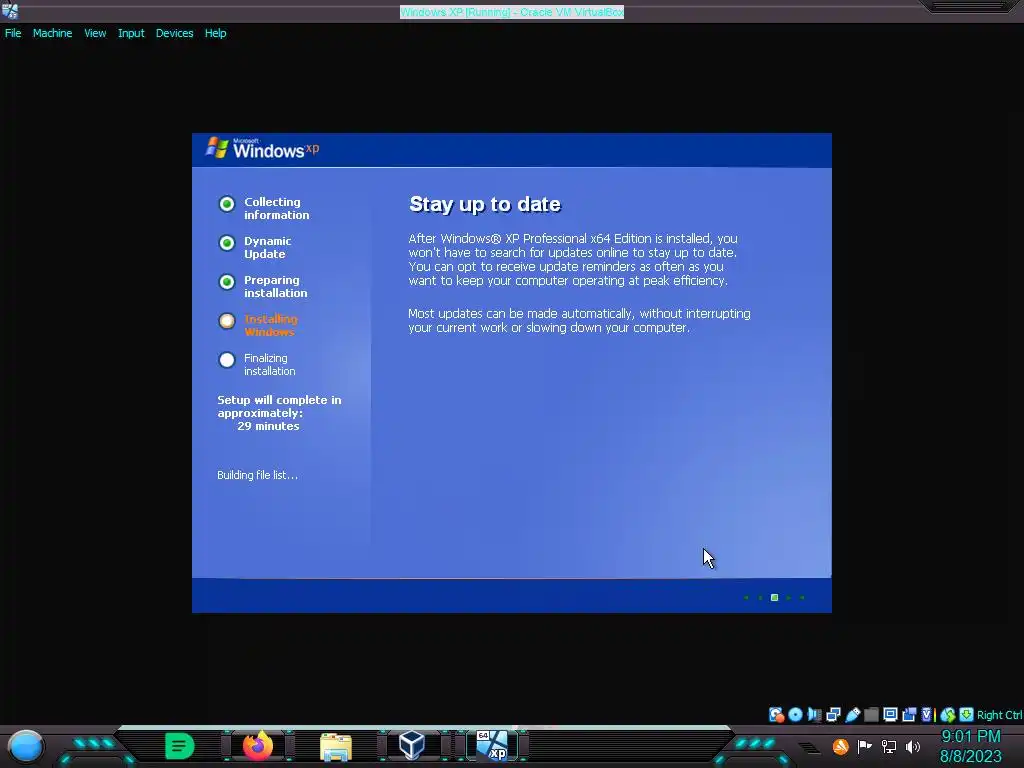Screen dimensions: 1024x768
Task: Click the highlighted setup progress square
Action: 775,598
